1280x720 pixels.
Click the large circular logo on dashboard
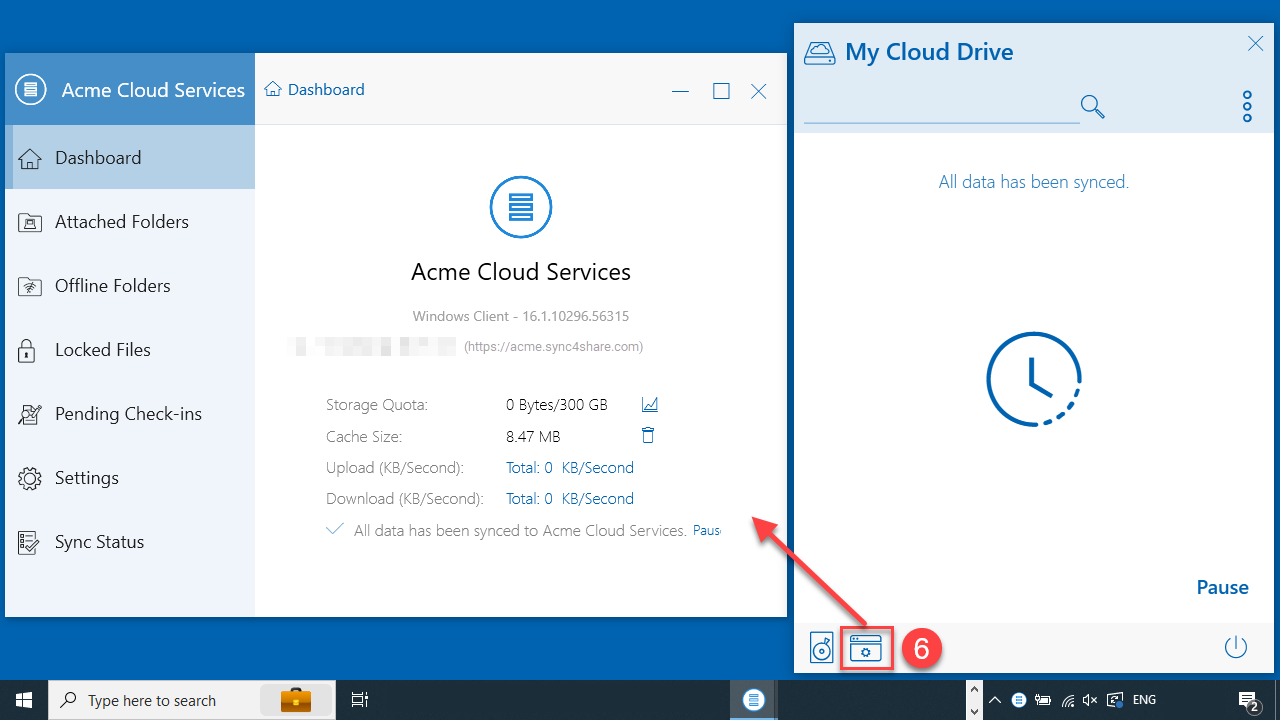tap(521, 207)
